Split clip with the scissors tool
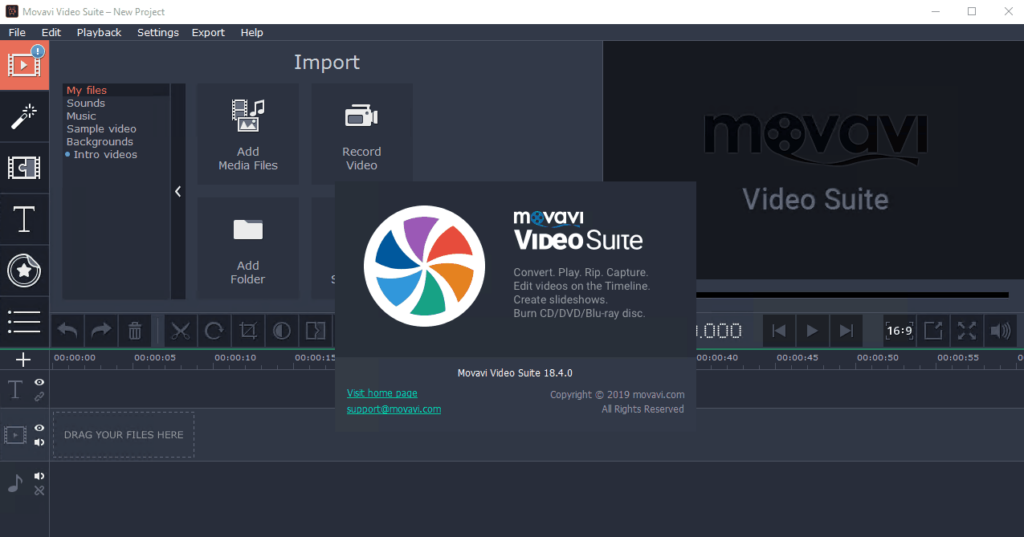This screenshot has width=1024, height=537. click(x=180, y=331)
